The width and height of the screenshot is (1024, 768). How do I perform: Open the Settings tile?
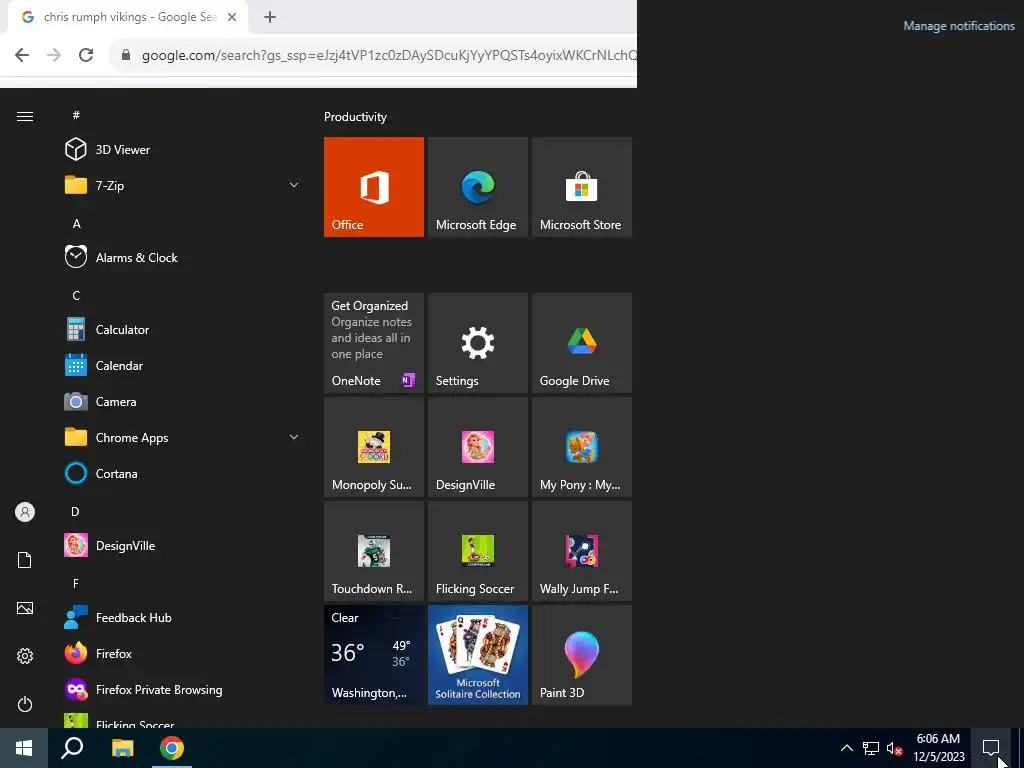click(x=477, y=343)
